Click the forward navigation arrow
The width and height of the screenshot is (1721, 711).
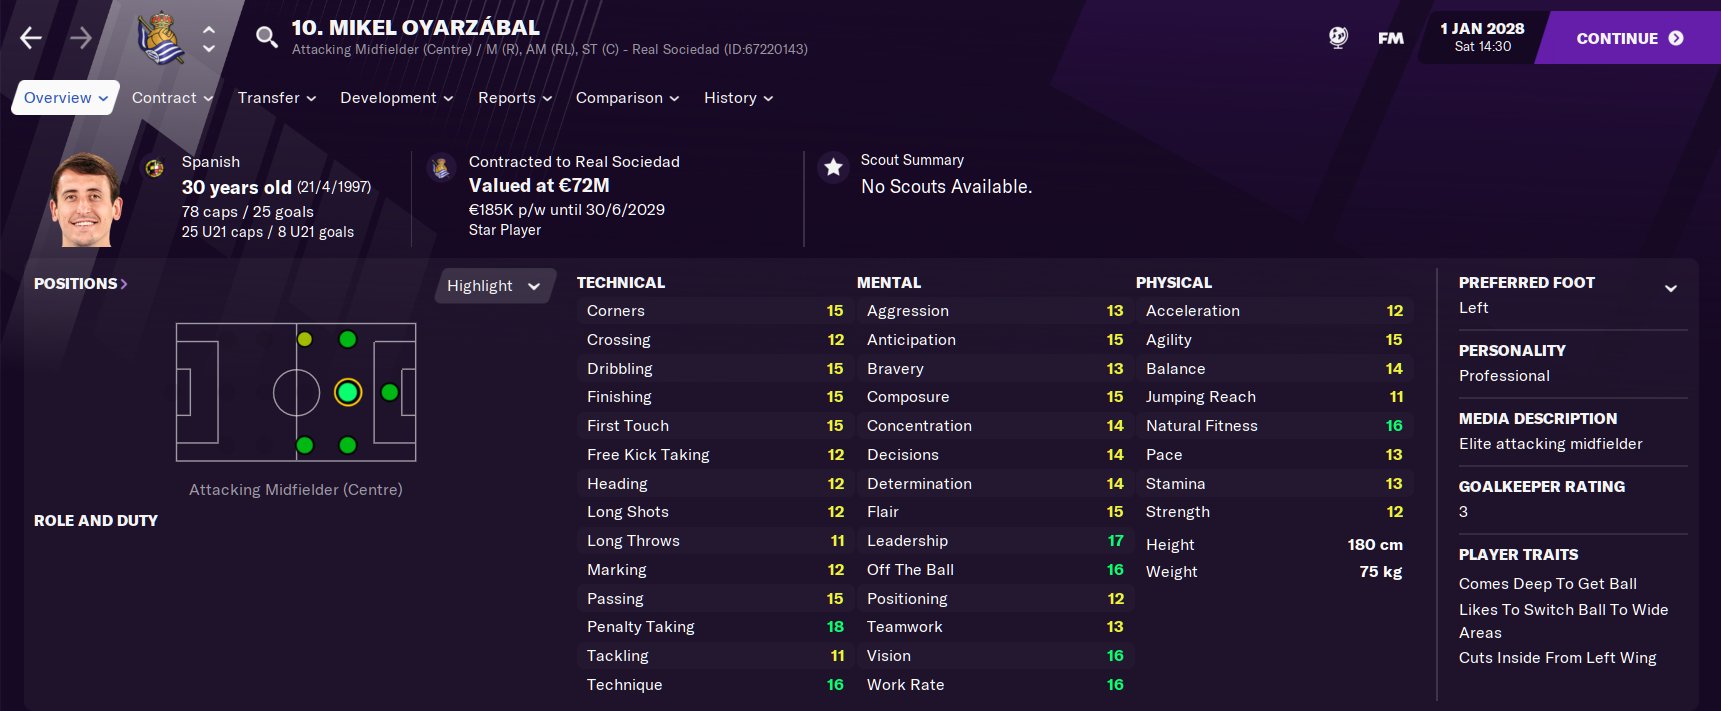tap(81, 38)
